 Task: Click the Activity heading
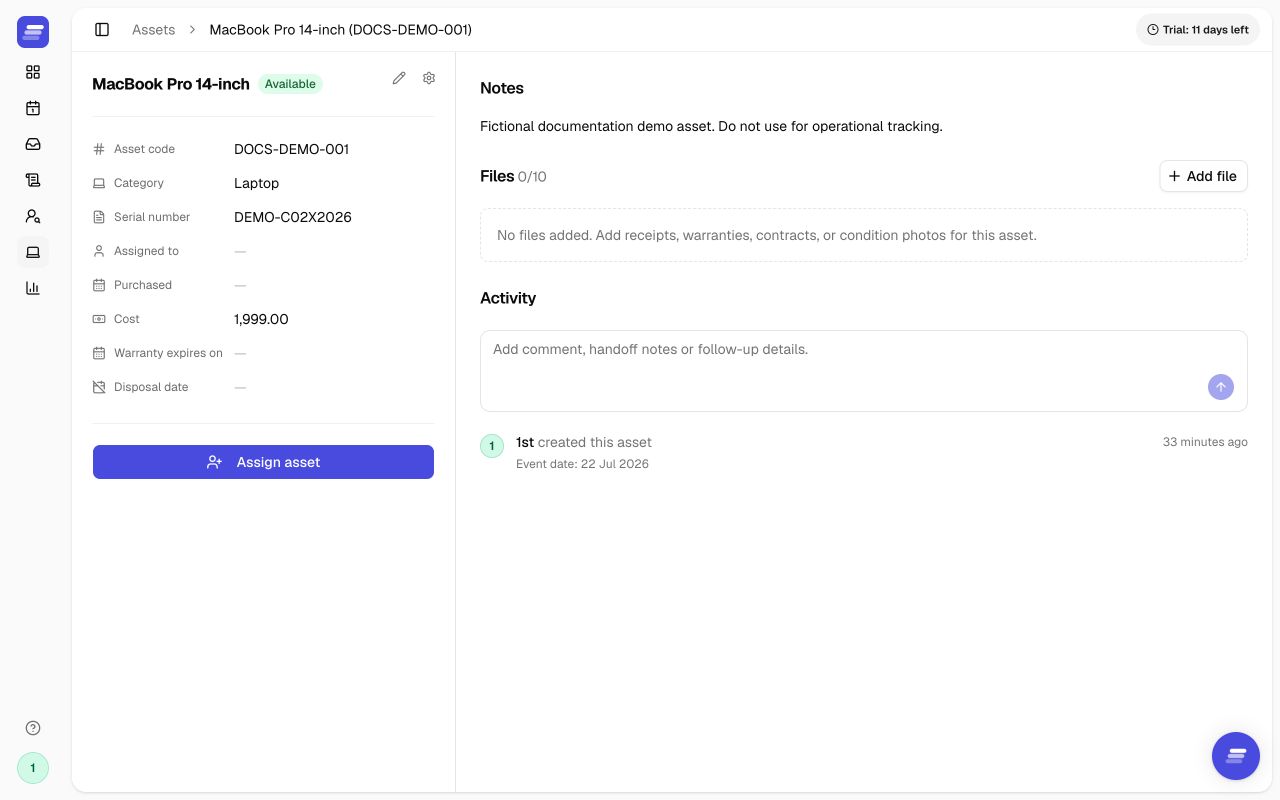(x=508, y=298)
